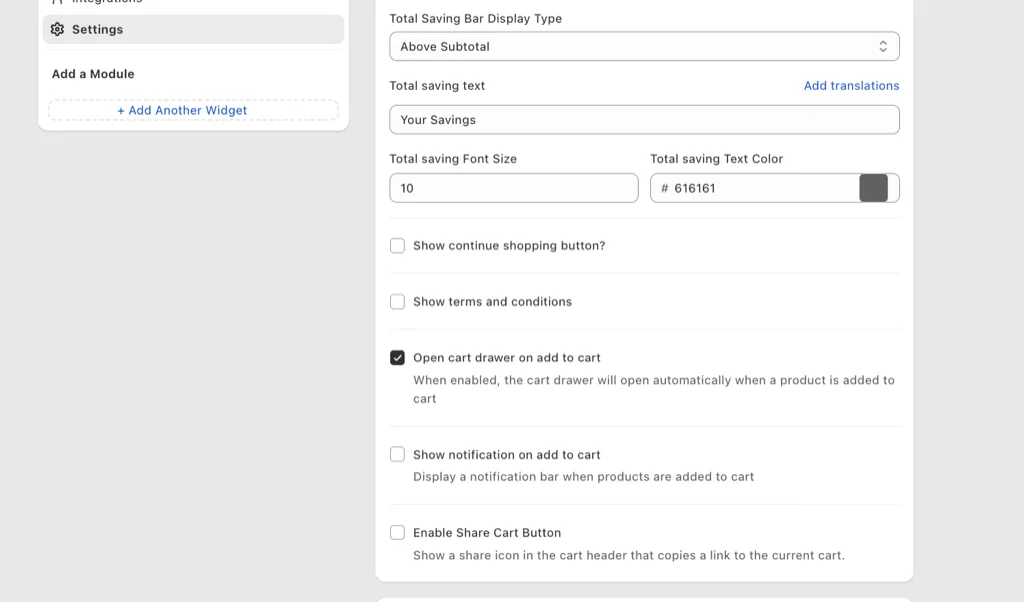This screenshot has width=1024, height=602.
Task: Click 'Total saving Font Size' label
Action: click(453, 159)
